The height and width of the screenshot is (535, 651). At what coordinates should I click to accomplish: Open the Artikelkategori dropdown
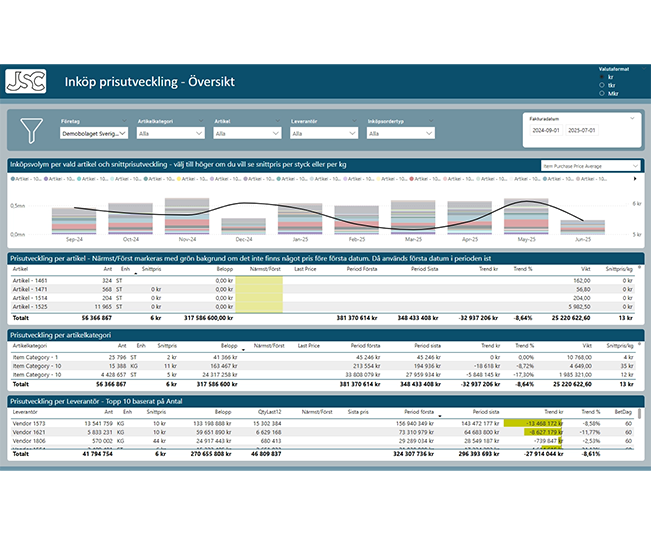171,133
